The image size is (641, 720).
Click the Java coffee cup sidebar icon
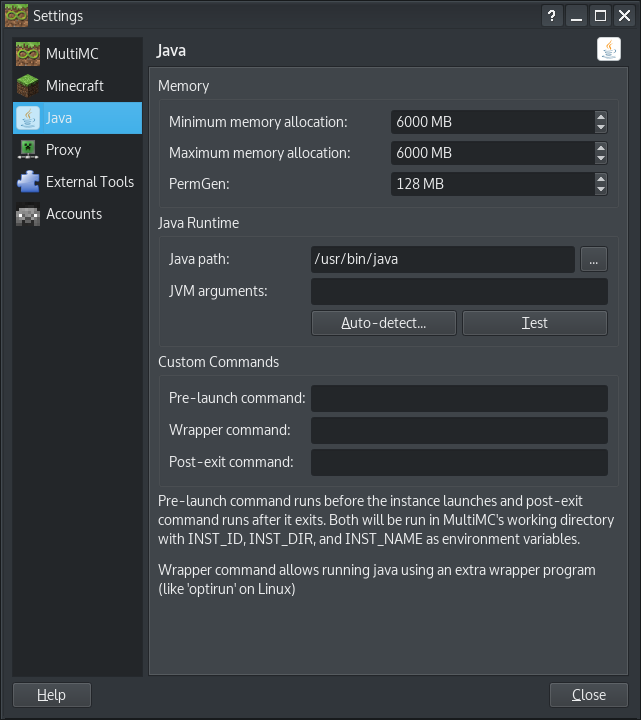[x=28, y=118]
